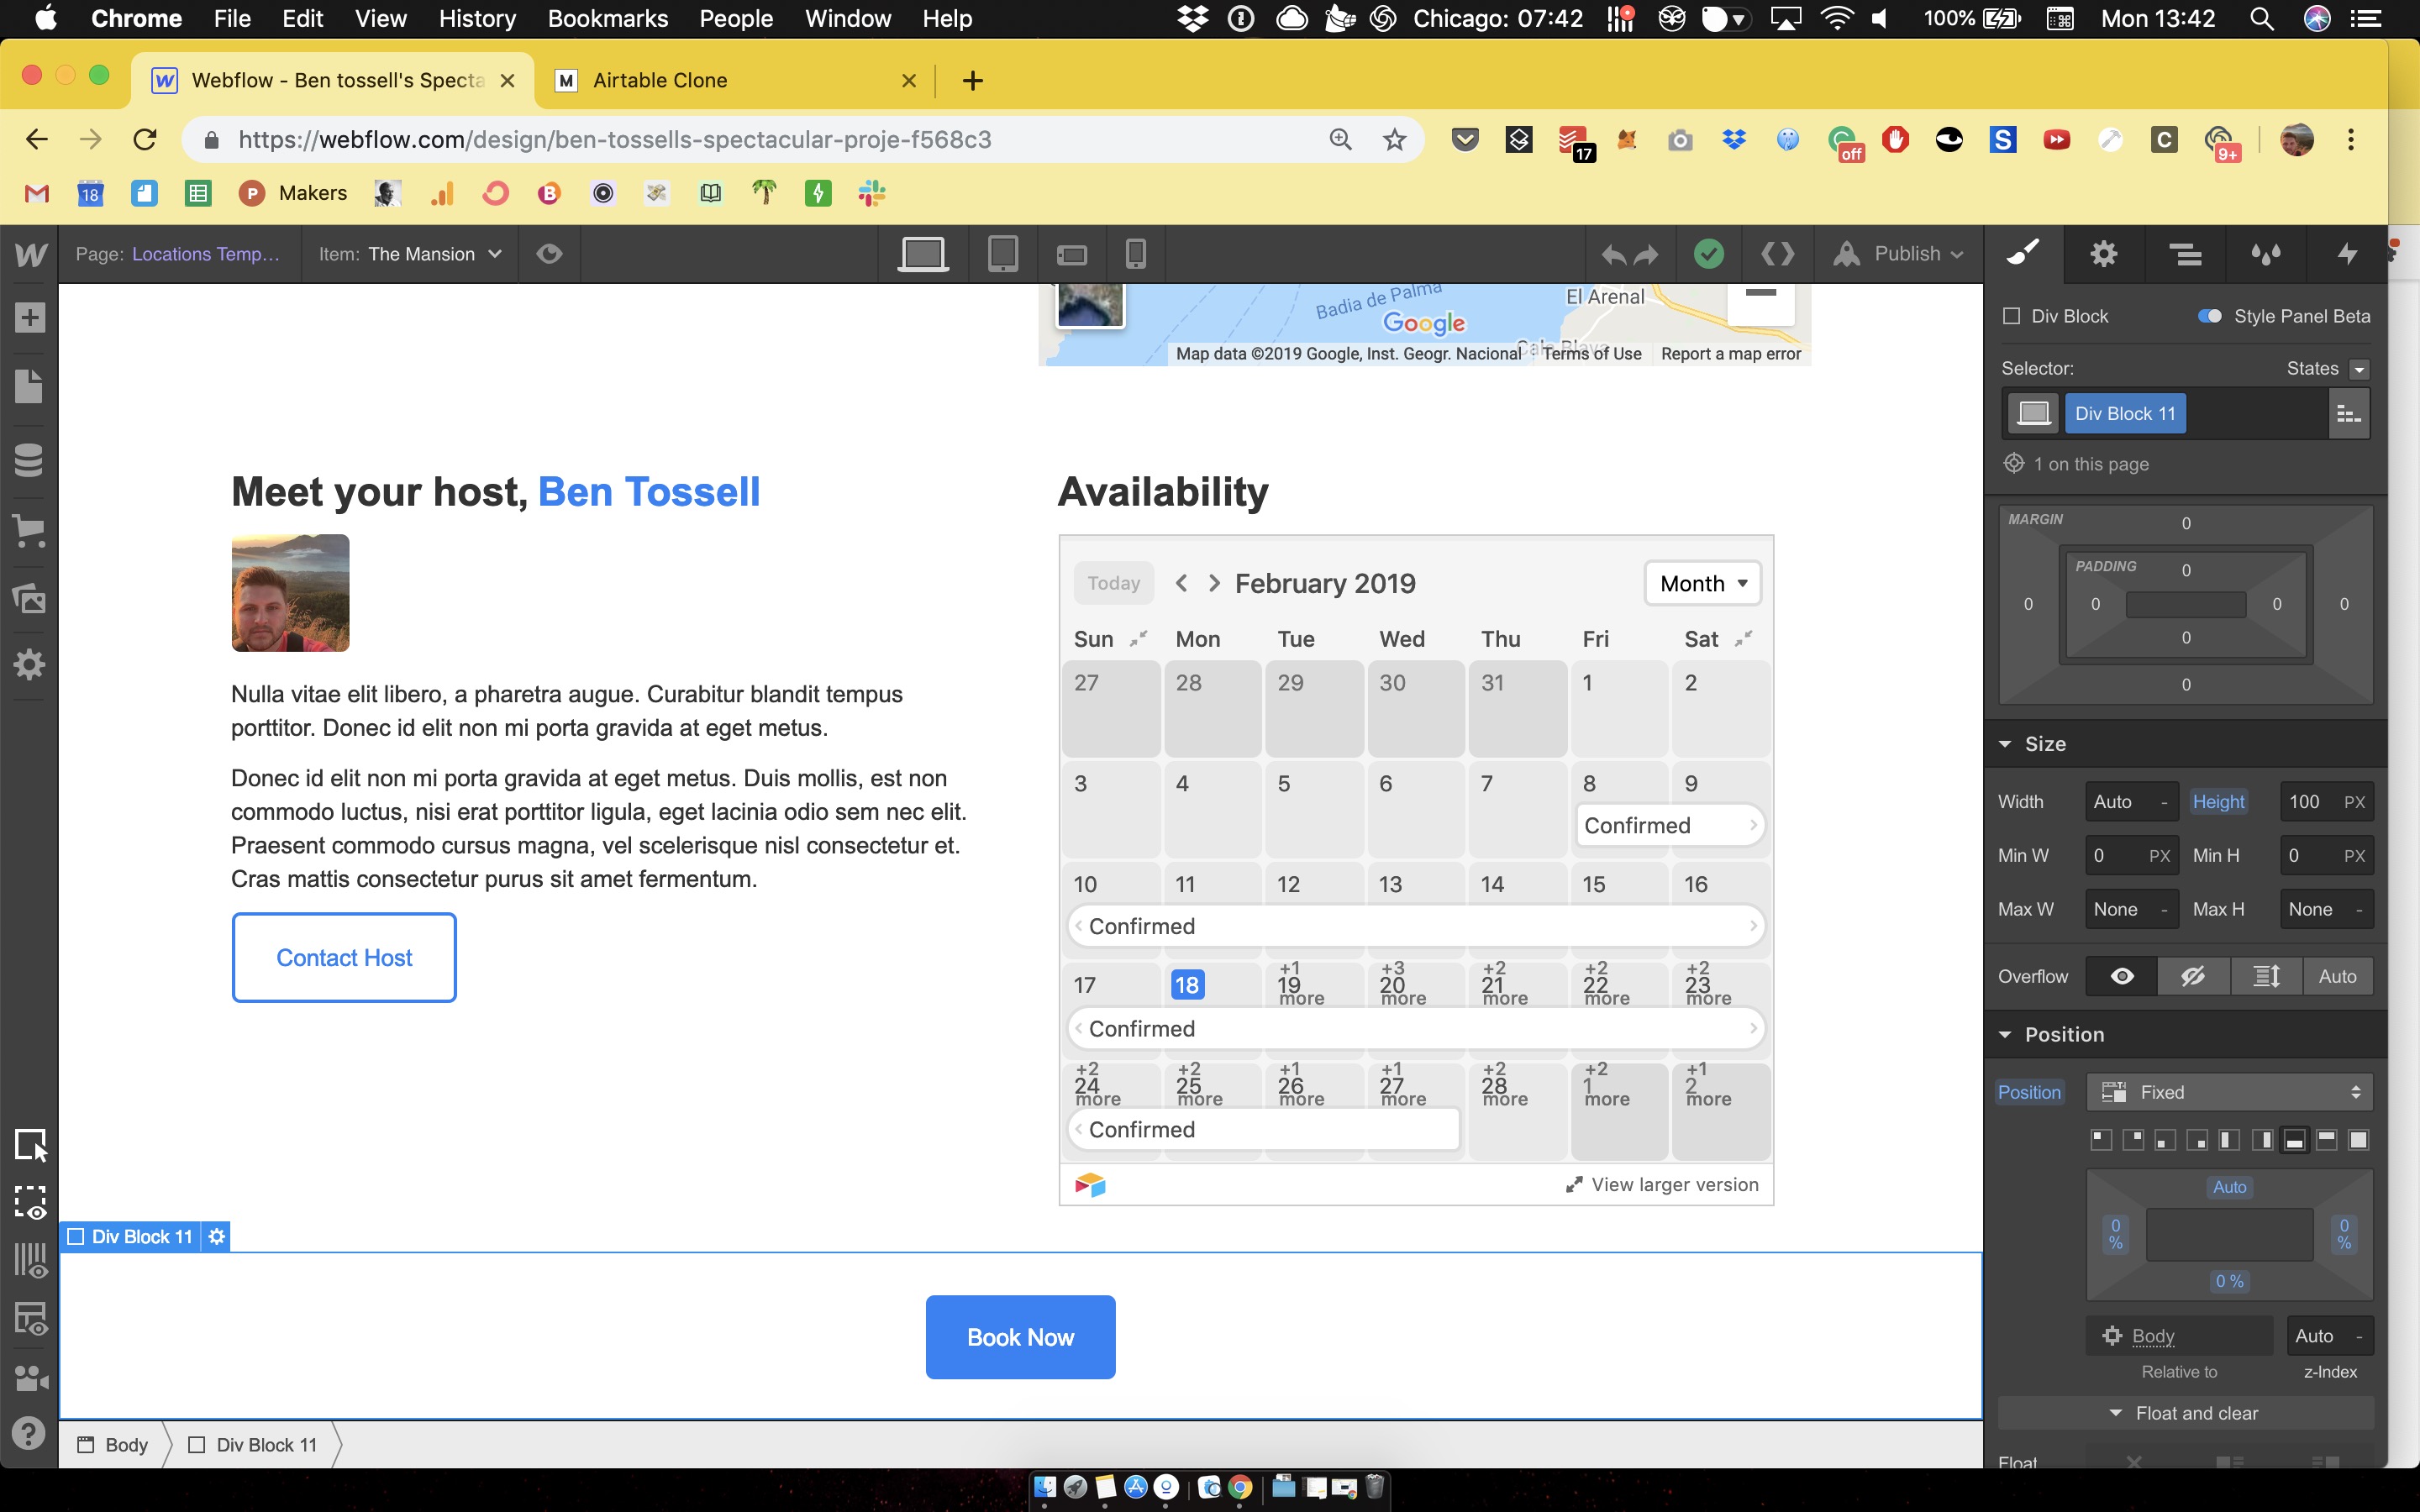Open the Month view dropdown in the calendar
This screenshot has height=1512, width=2420.
tap(1702, 583)
